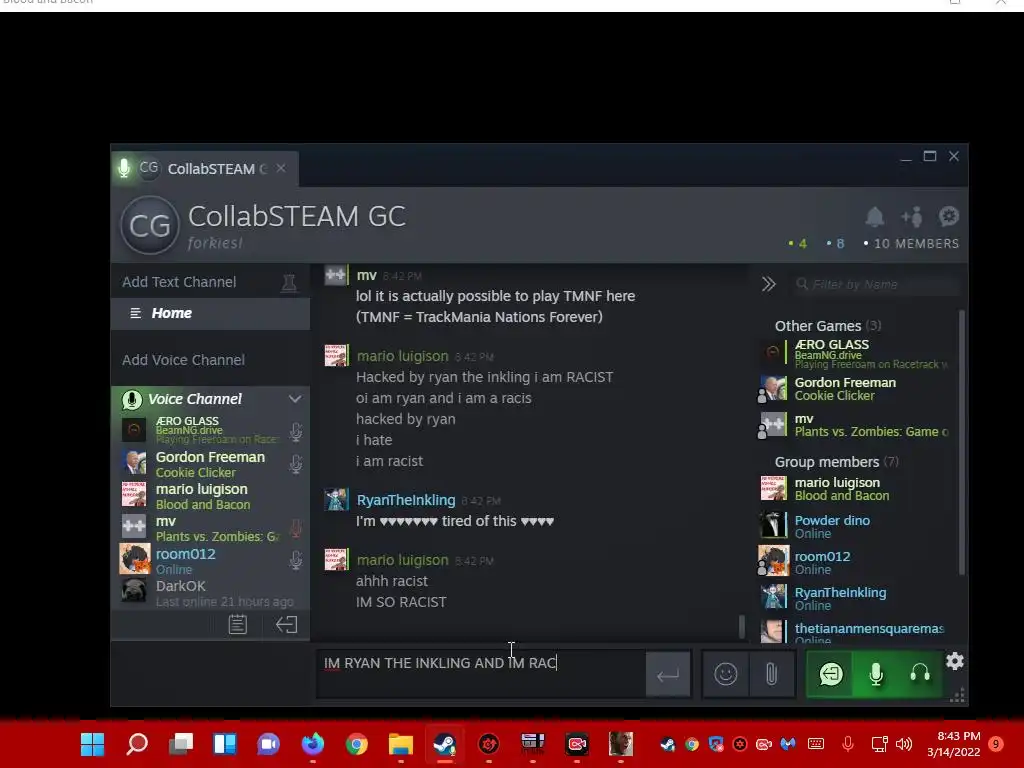Toggle mic icon next to ÆRO GLASS
The width and height of the screenshot is (1024, 768).
296,431
